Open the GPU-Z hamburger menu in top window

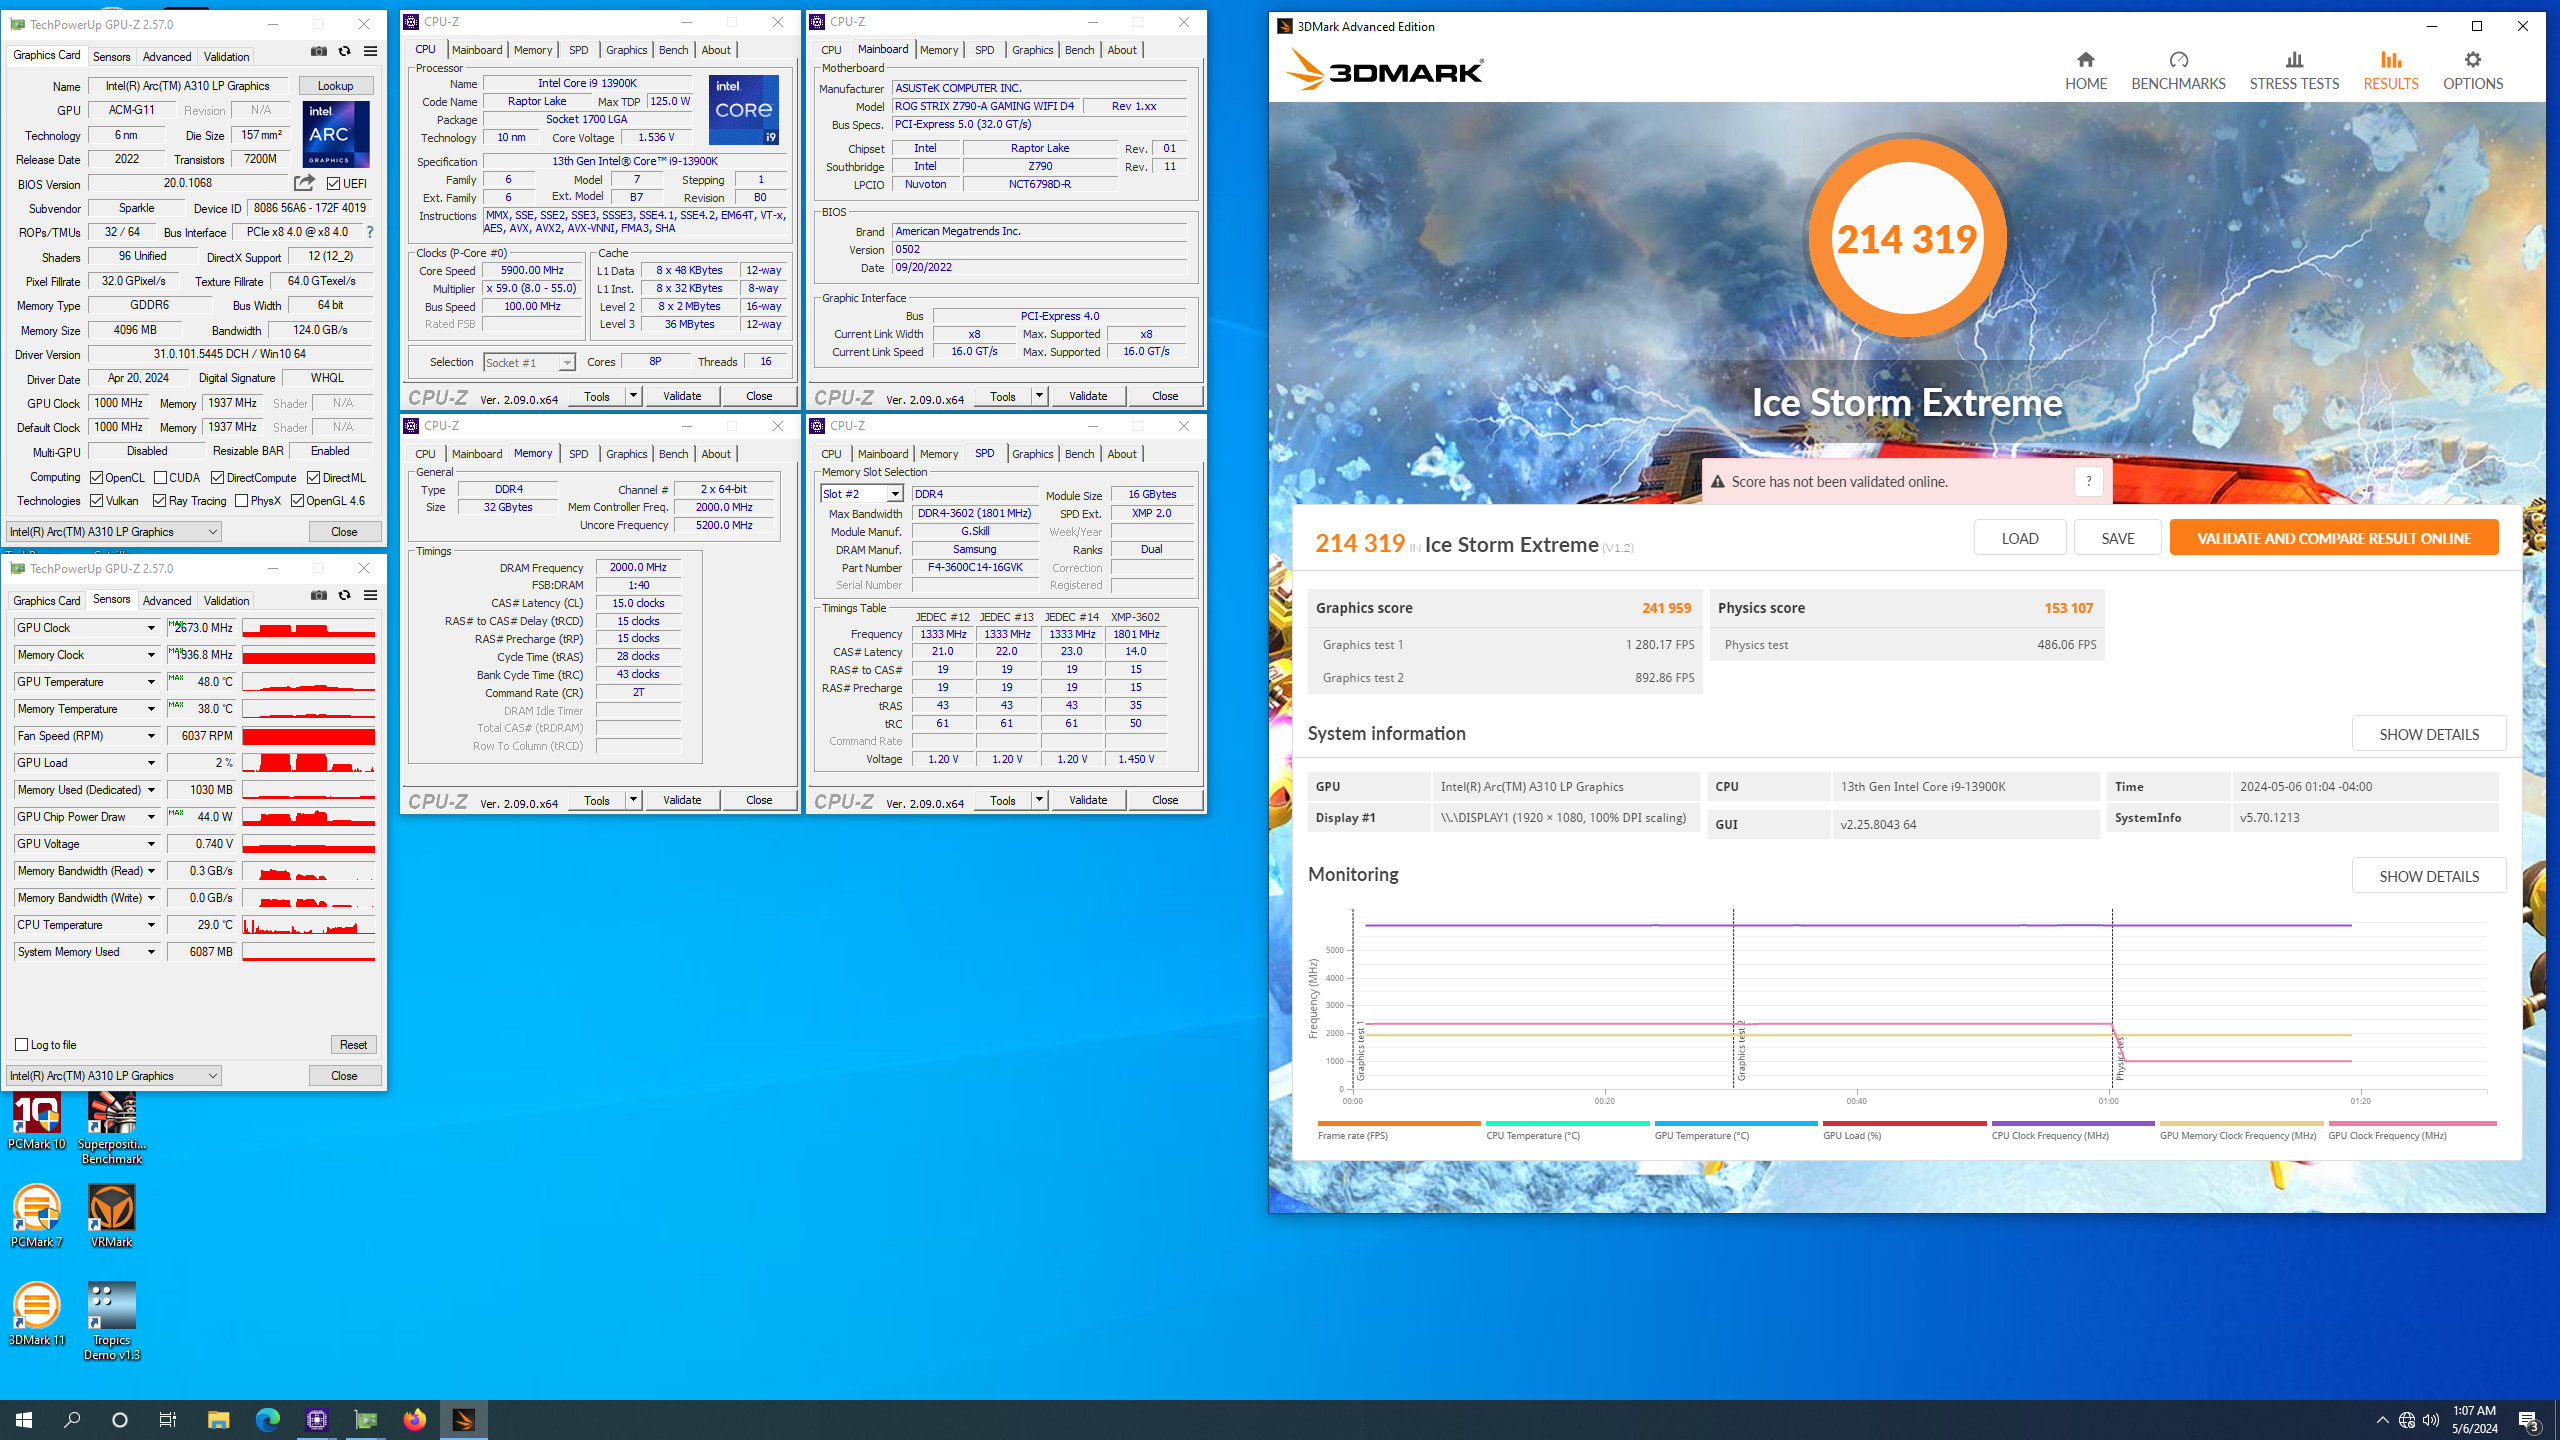(x=371, y=52)
